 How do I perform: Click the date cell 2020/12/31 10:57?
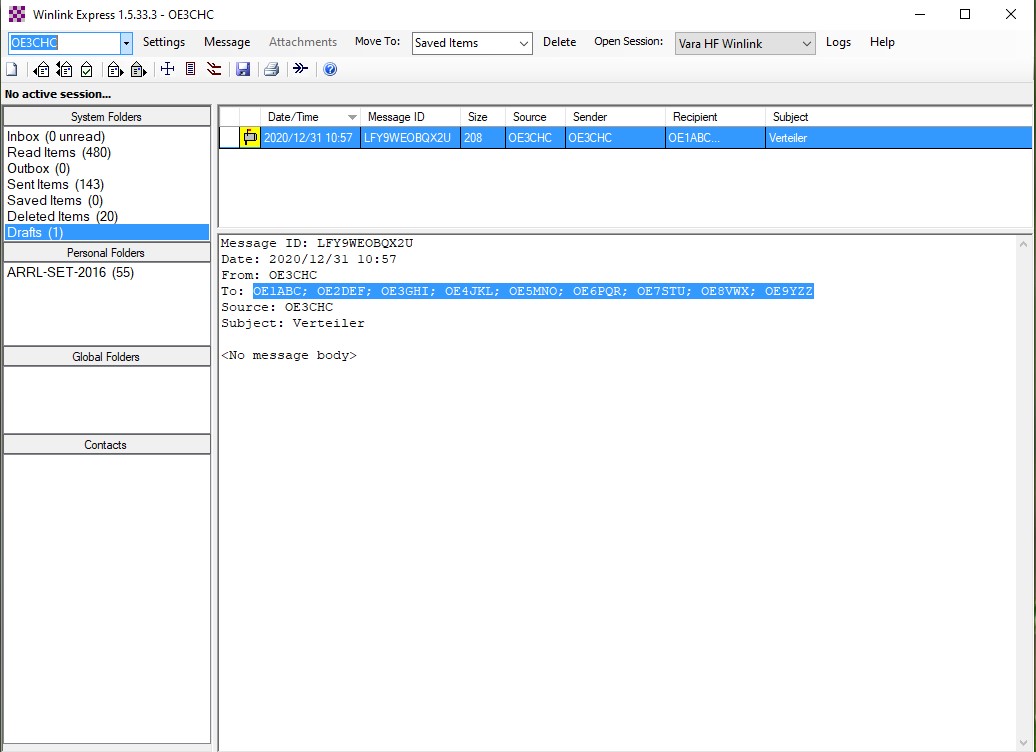(x=309, y=138)
